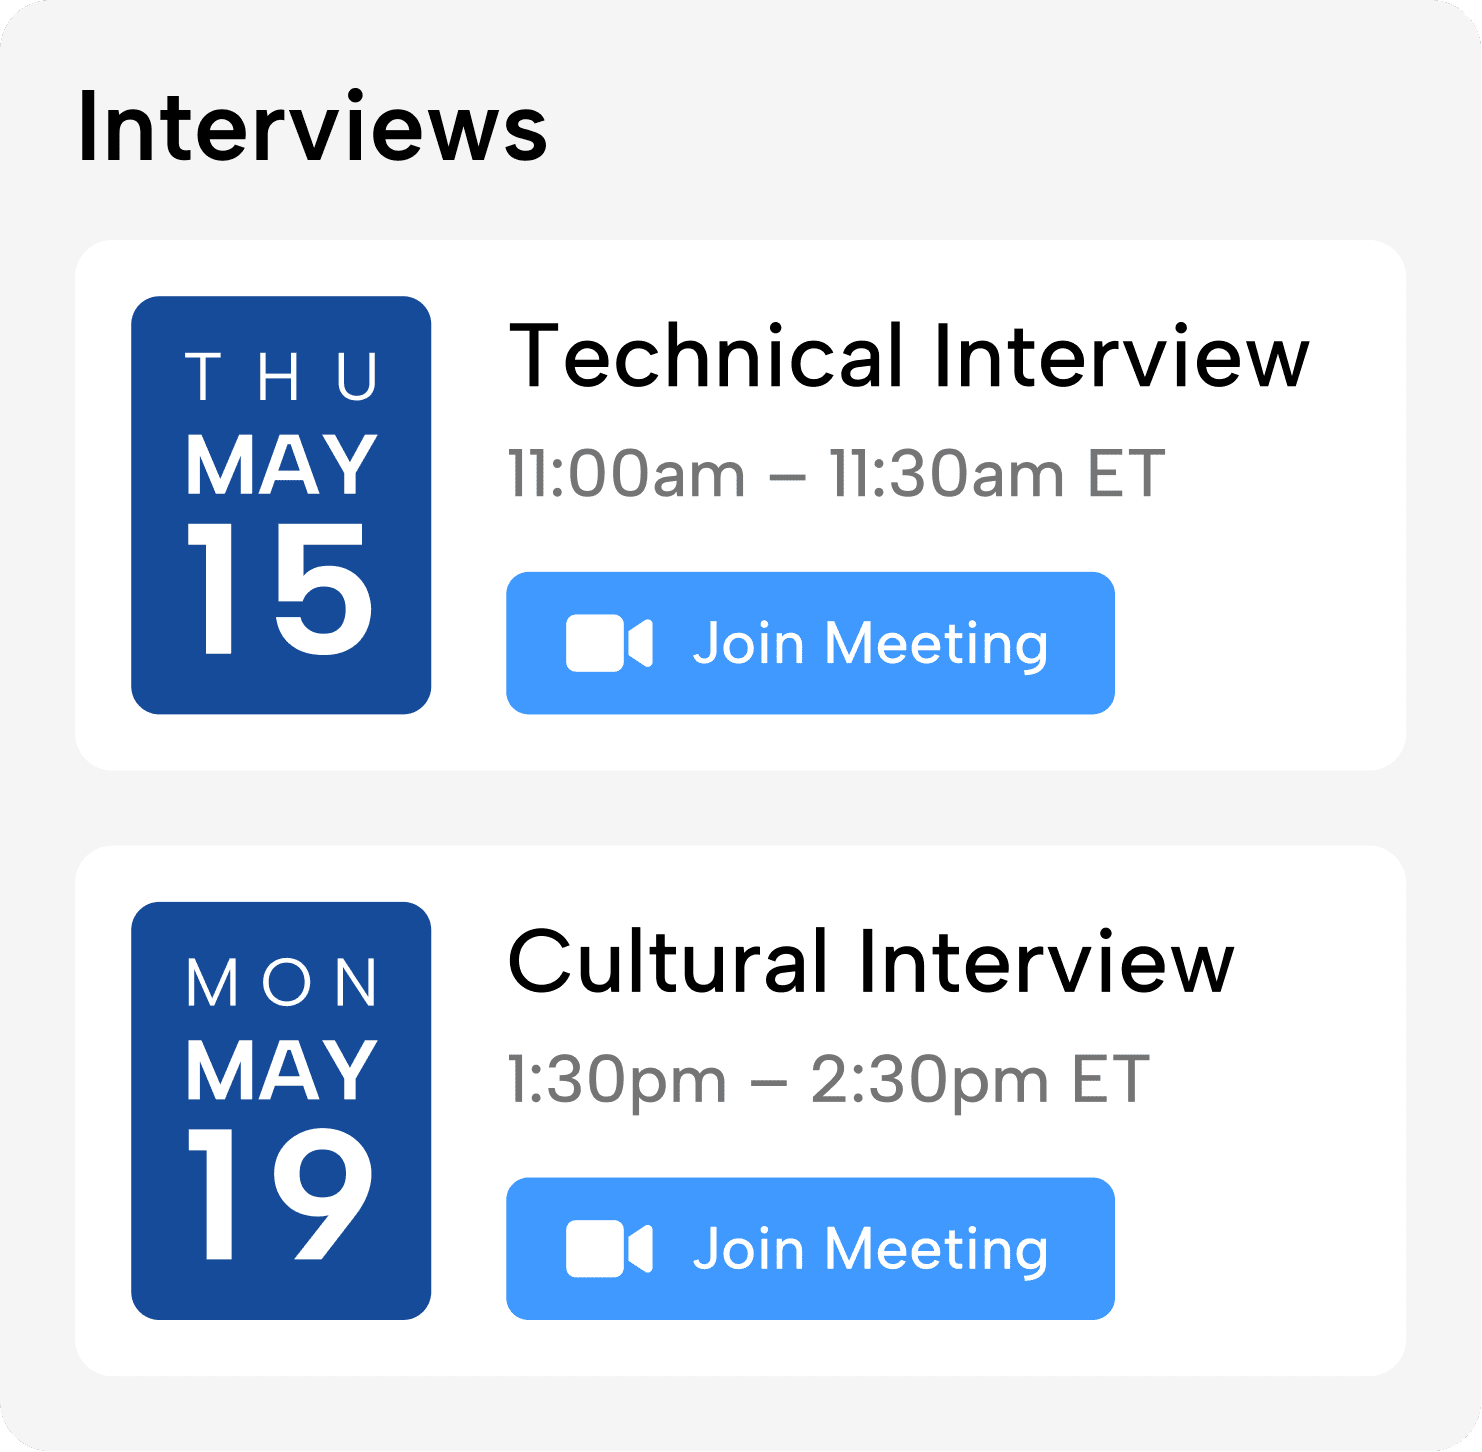This screenshot has height=1452, width=1482.
Task: Click the large number 15
Action: tap(281, 591)
